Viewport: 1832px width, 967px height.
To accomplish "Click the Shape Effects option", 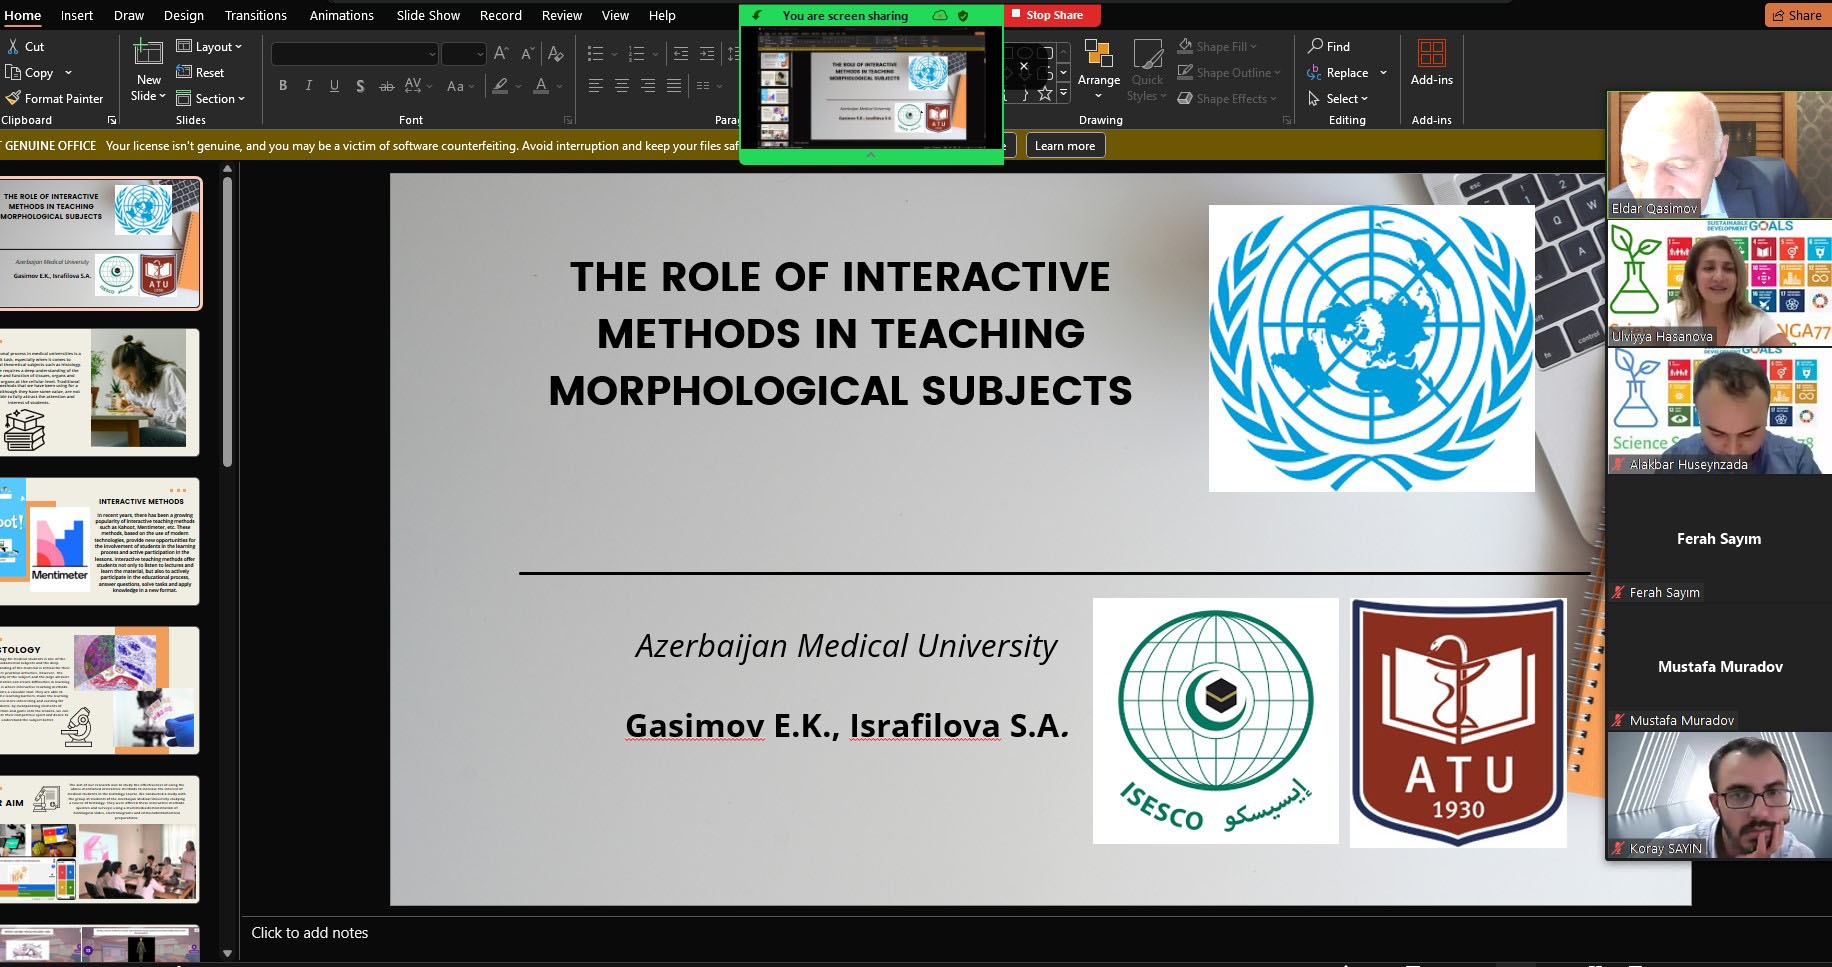I will [1227, 98].
